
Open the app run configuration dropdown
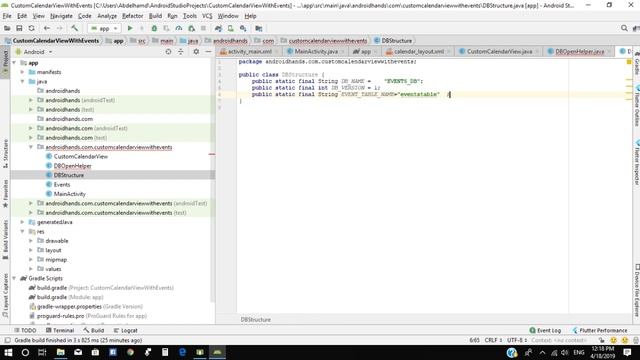pos(104,29)
